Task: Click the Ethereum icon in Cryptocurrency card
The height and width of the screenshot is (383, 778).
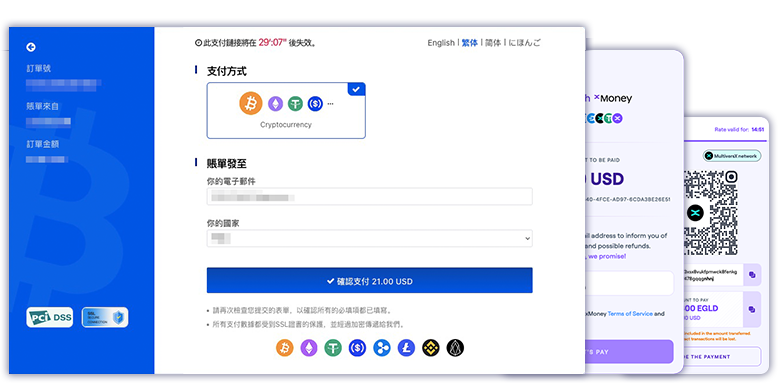Action: pyautogui.click(x=275, y=104)
